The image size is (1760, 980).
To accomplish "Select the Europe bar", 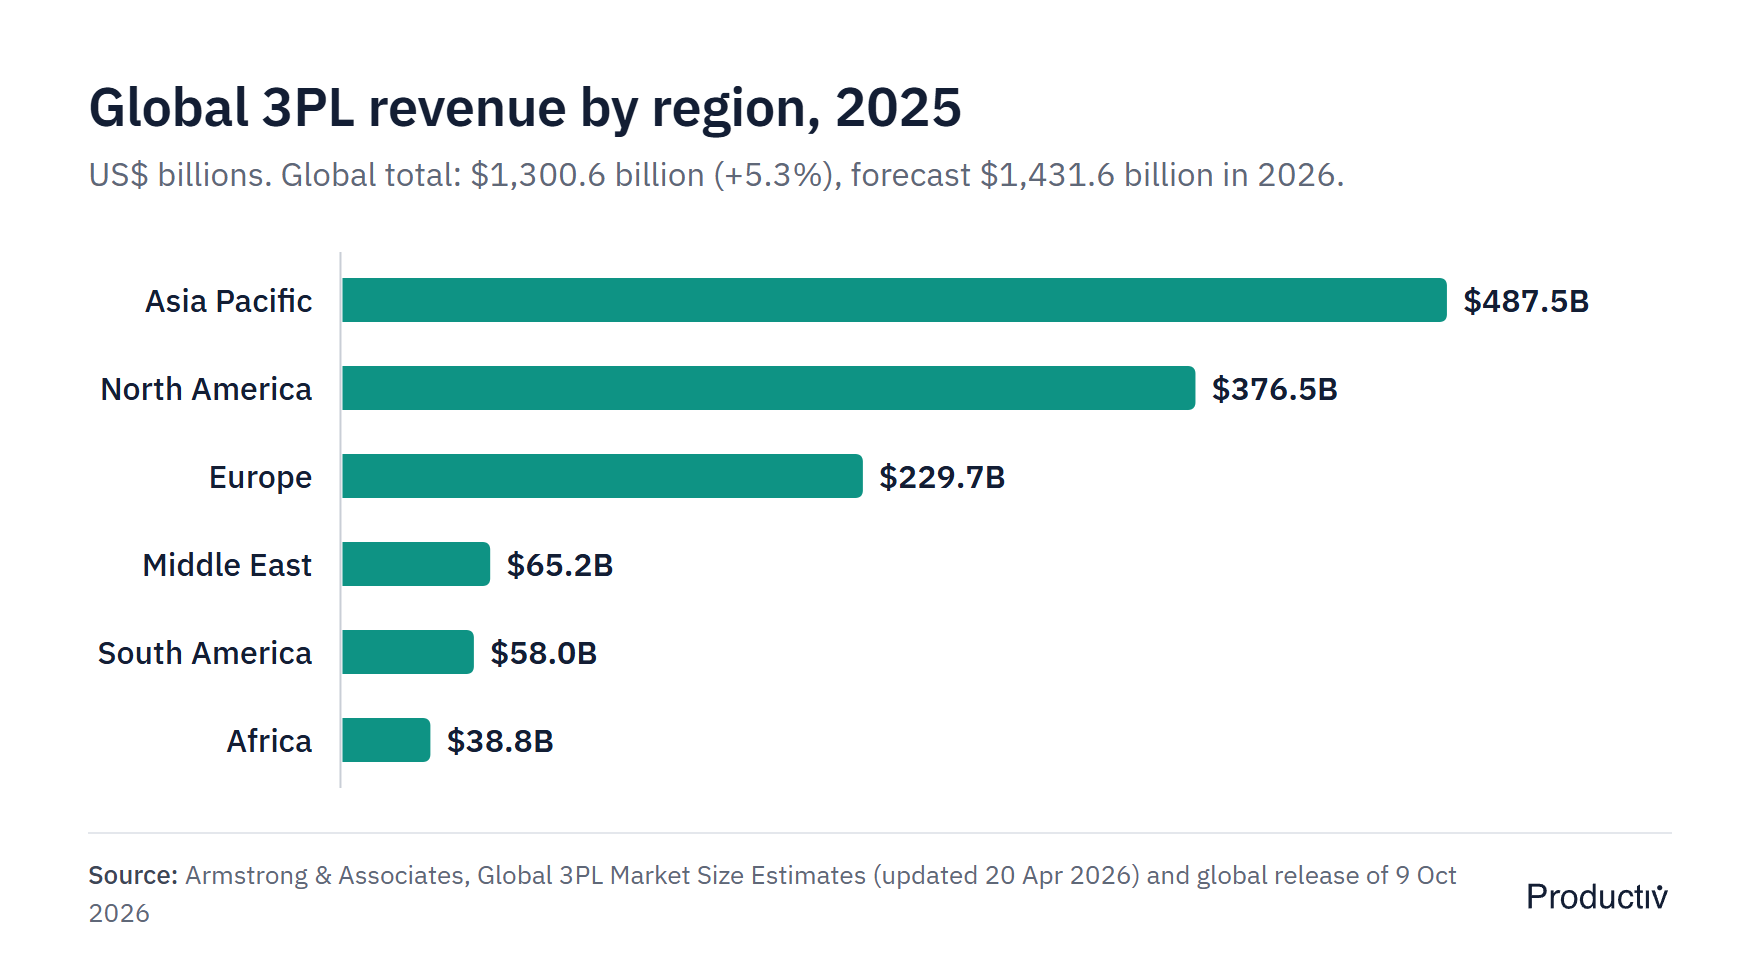I will click(602, 476).
